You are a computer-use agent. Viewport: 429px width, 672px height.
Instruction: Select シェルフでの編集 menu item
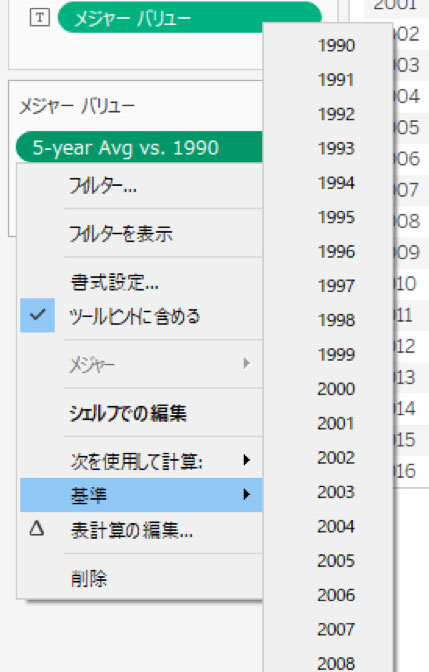128,413
